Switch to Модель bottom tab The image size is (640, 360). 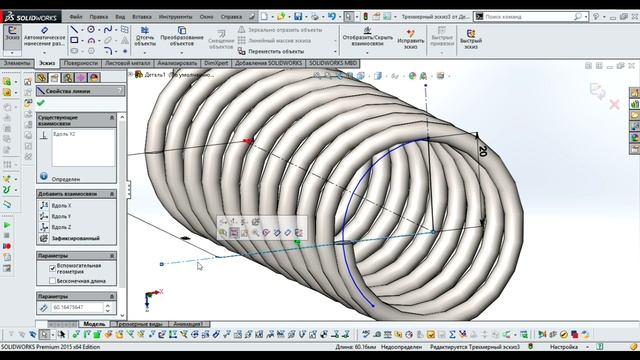coord(94,324)
